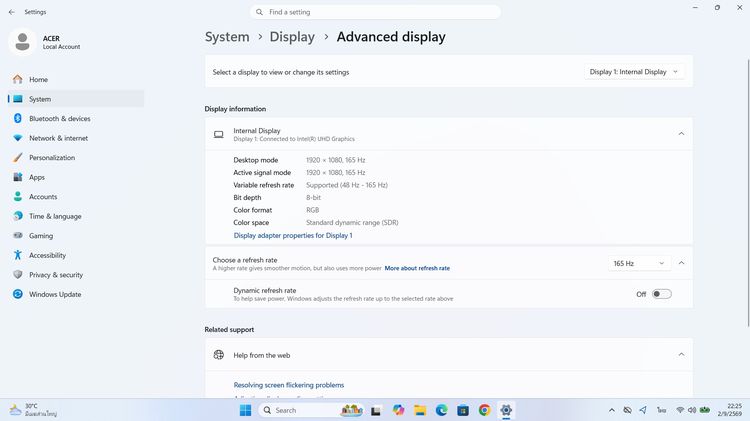This screenshot has height=421, width=750.
Task: Open Task View on the taskbar
Action: (x=376, y=410)
